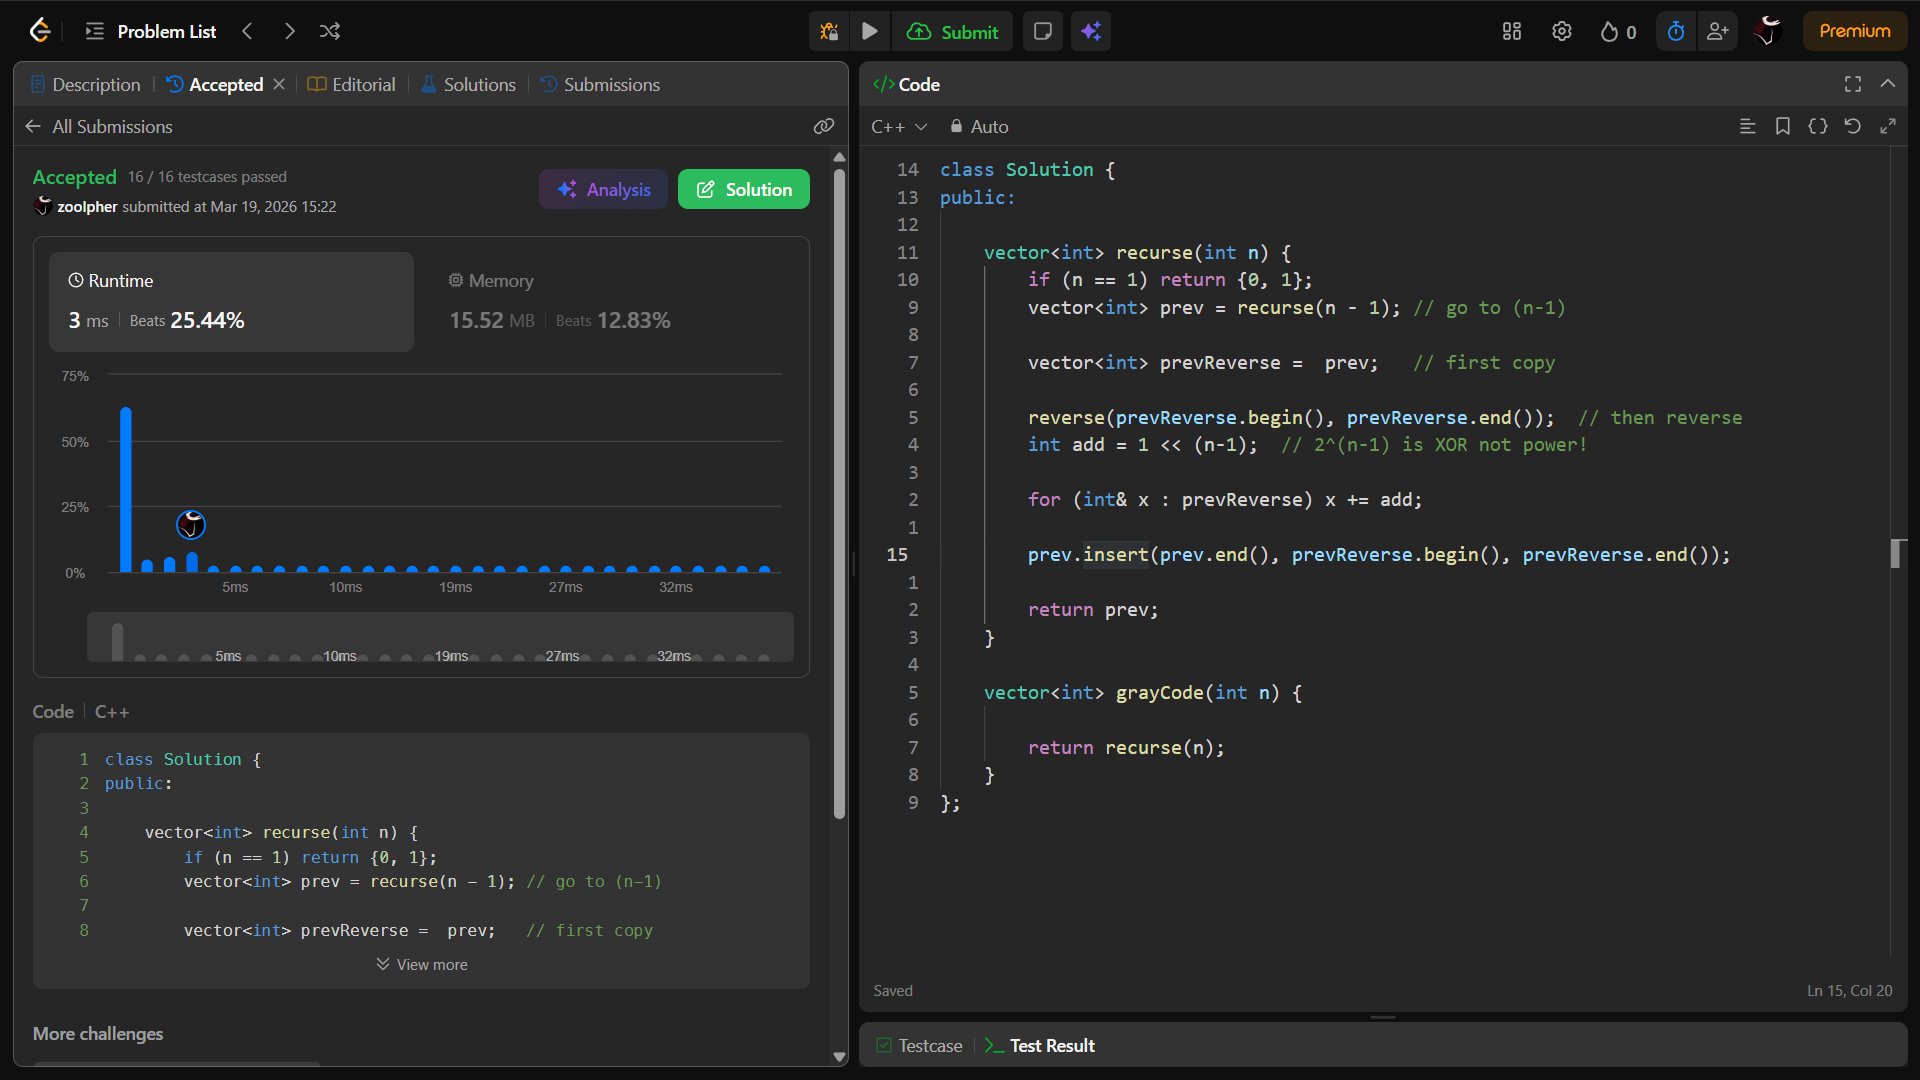Open the layout grid icon

(x=1511, y=31)
